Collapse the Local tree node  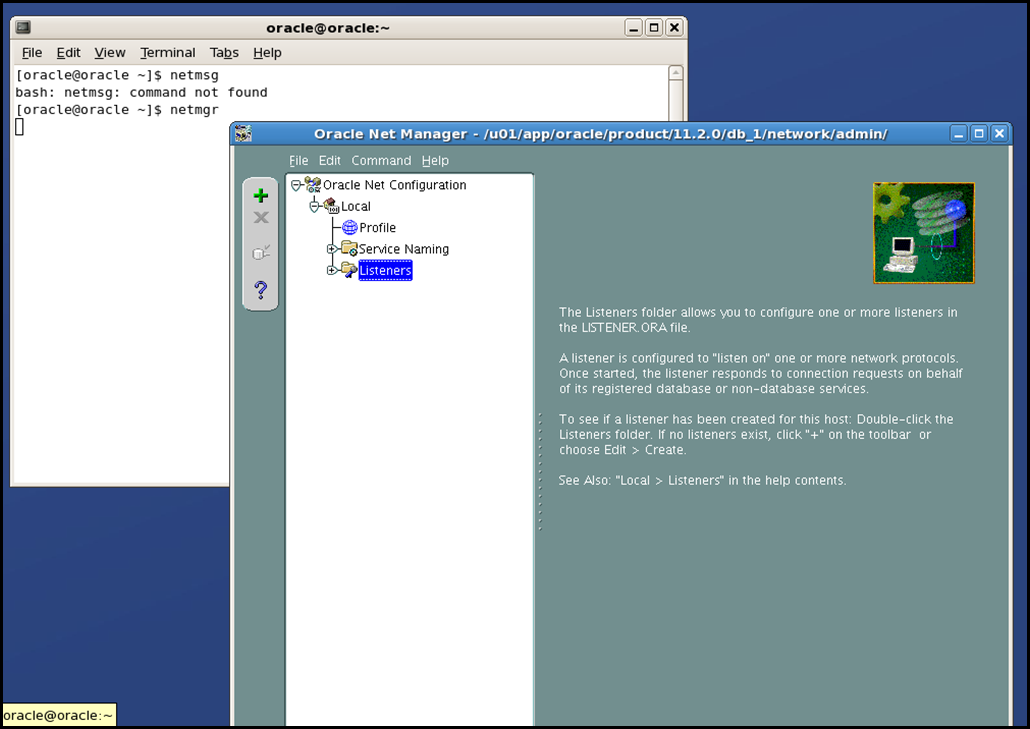314,206
